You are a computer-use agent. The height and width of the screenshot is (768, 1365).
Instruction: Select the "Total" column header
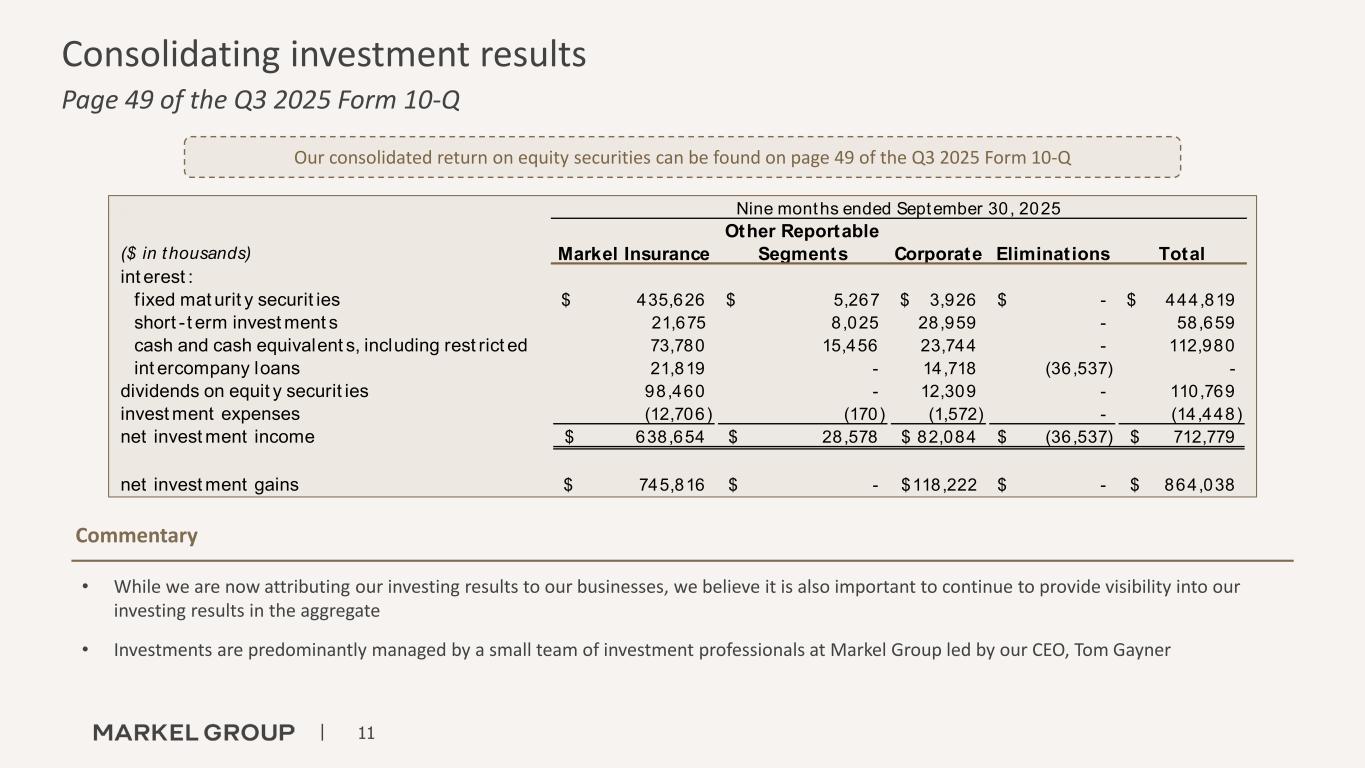click(x=1181, y=254)
